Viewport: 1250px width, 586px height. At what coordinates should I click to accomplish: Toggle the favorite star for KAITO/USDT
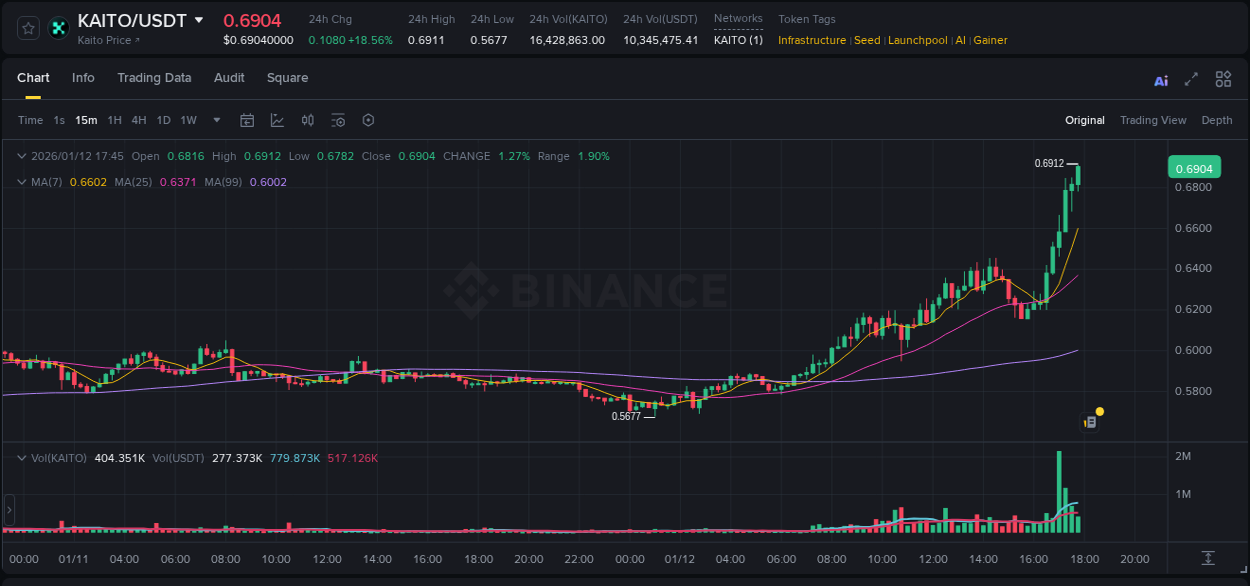pyautogui.click(x=27, y=28)
